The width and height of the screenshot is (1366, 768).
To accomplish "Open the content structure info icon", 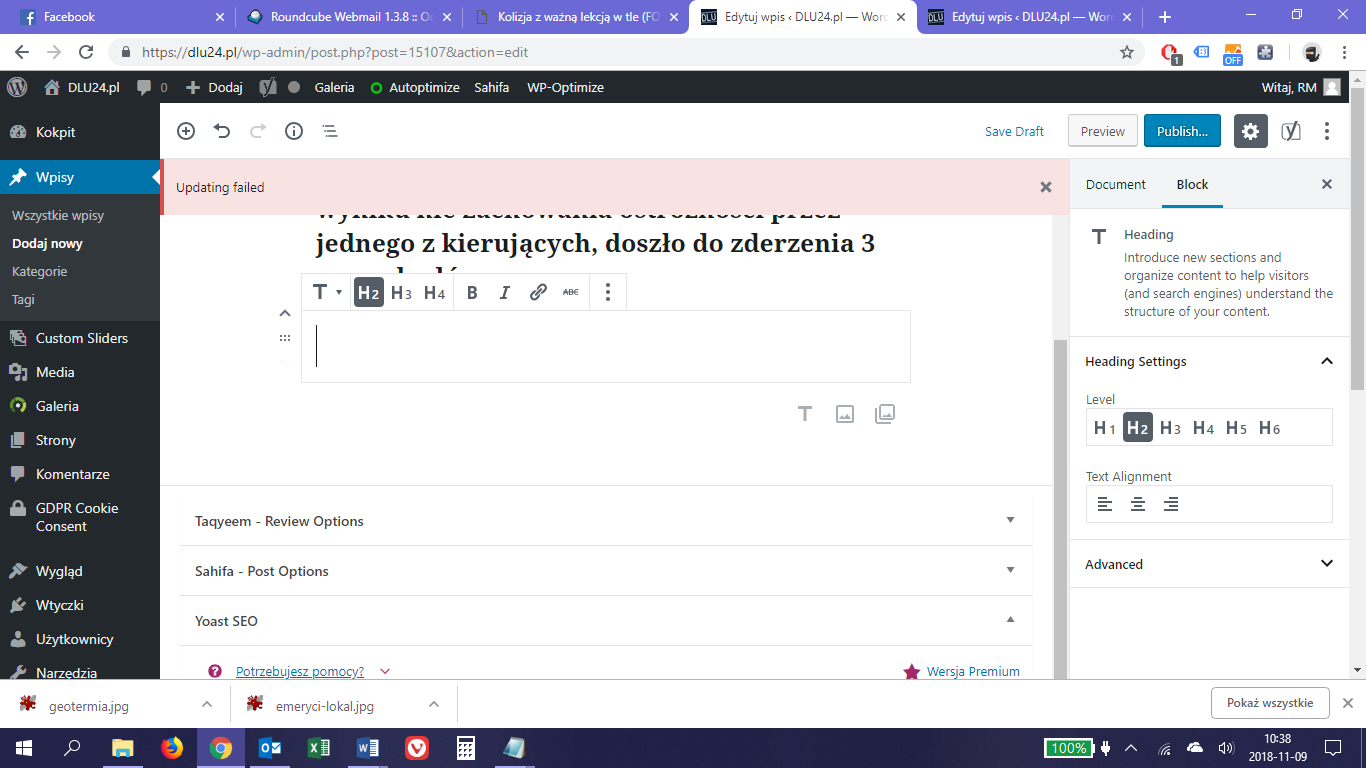I will point(294,131).
